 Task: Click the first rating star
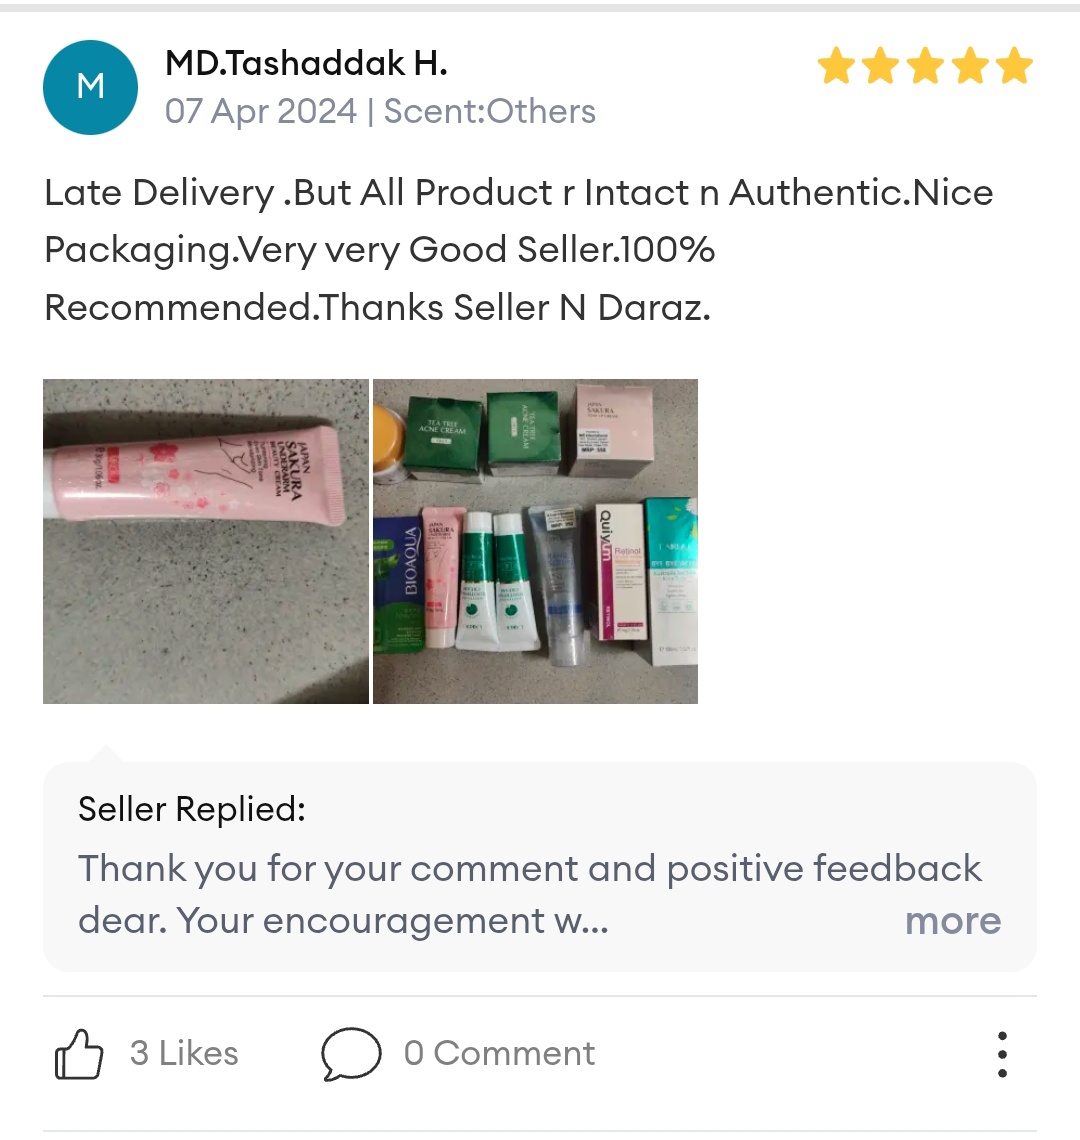coord(836,66)
